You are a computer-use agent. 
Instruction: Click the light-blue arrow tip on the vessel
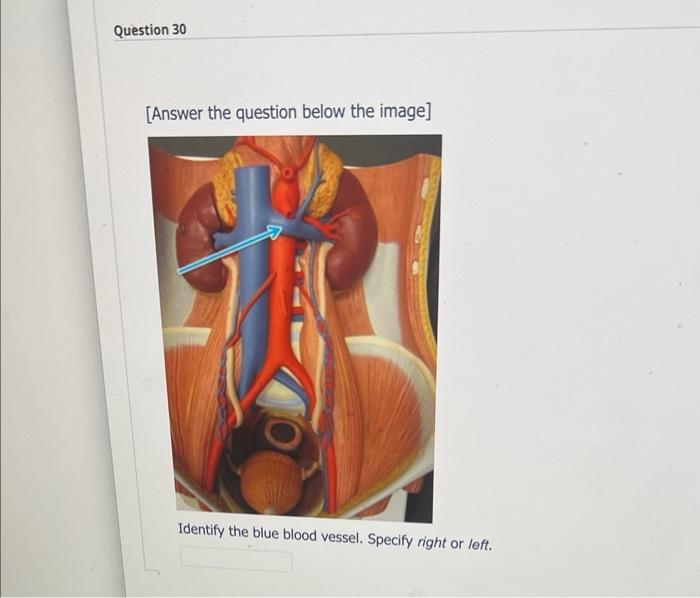coord(277,229)
